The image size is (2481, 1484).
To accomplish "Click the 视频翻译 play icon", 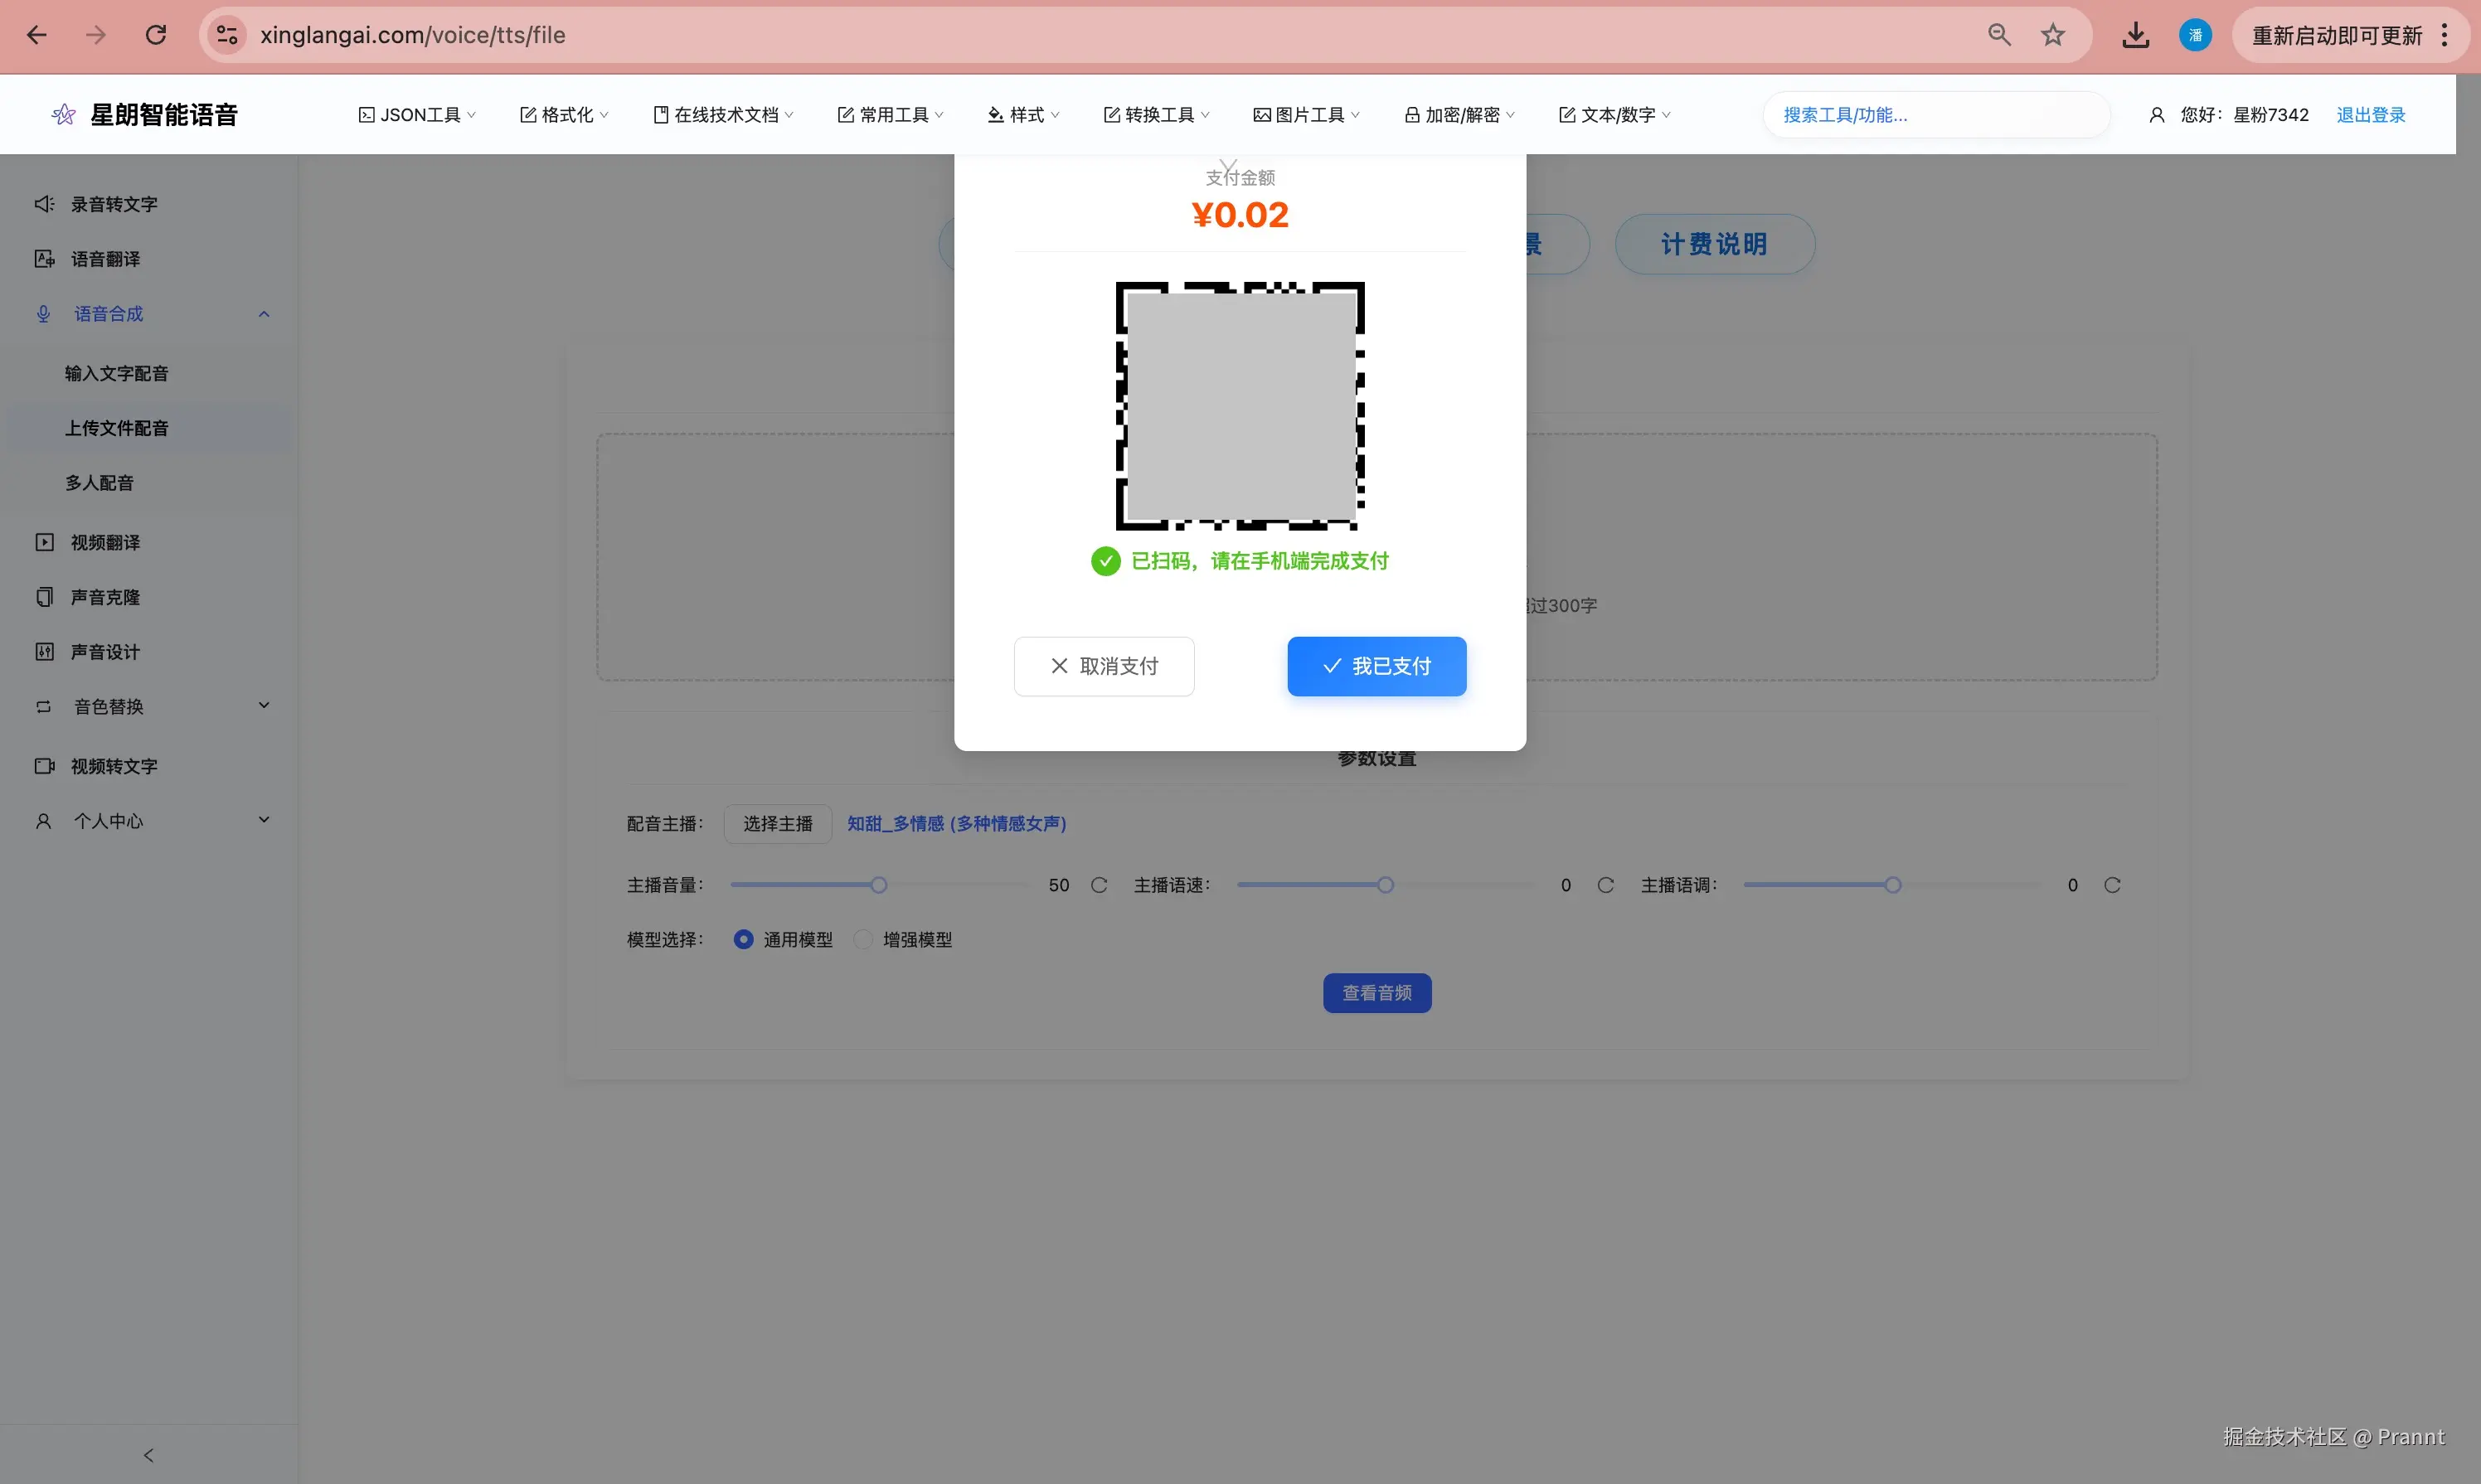I will tap(44, 542).
